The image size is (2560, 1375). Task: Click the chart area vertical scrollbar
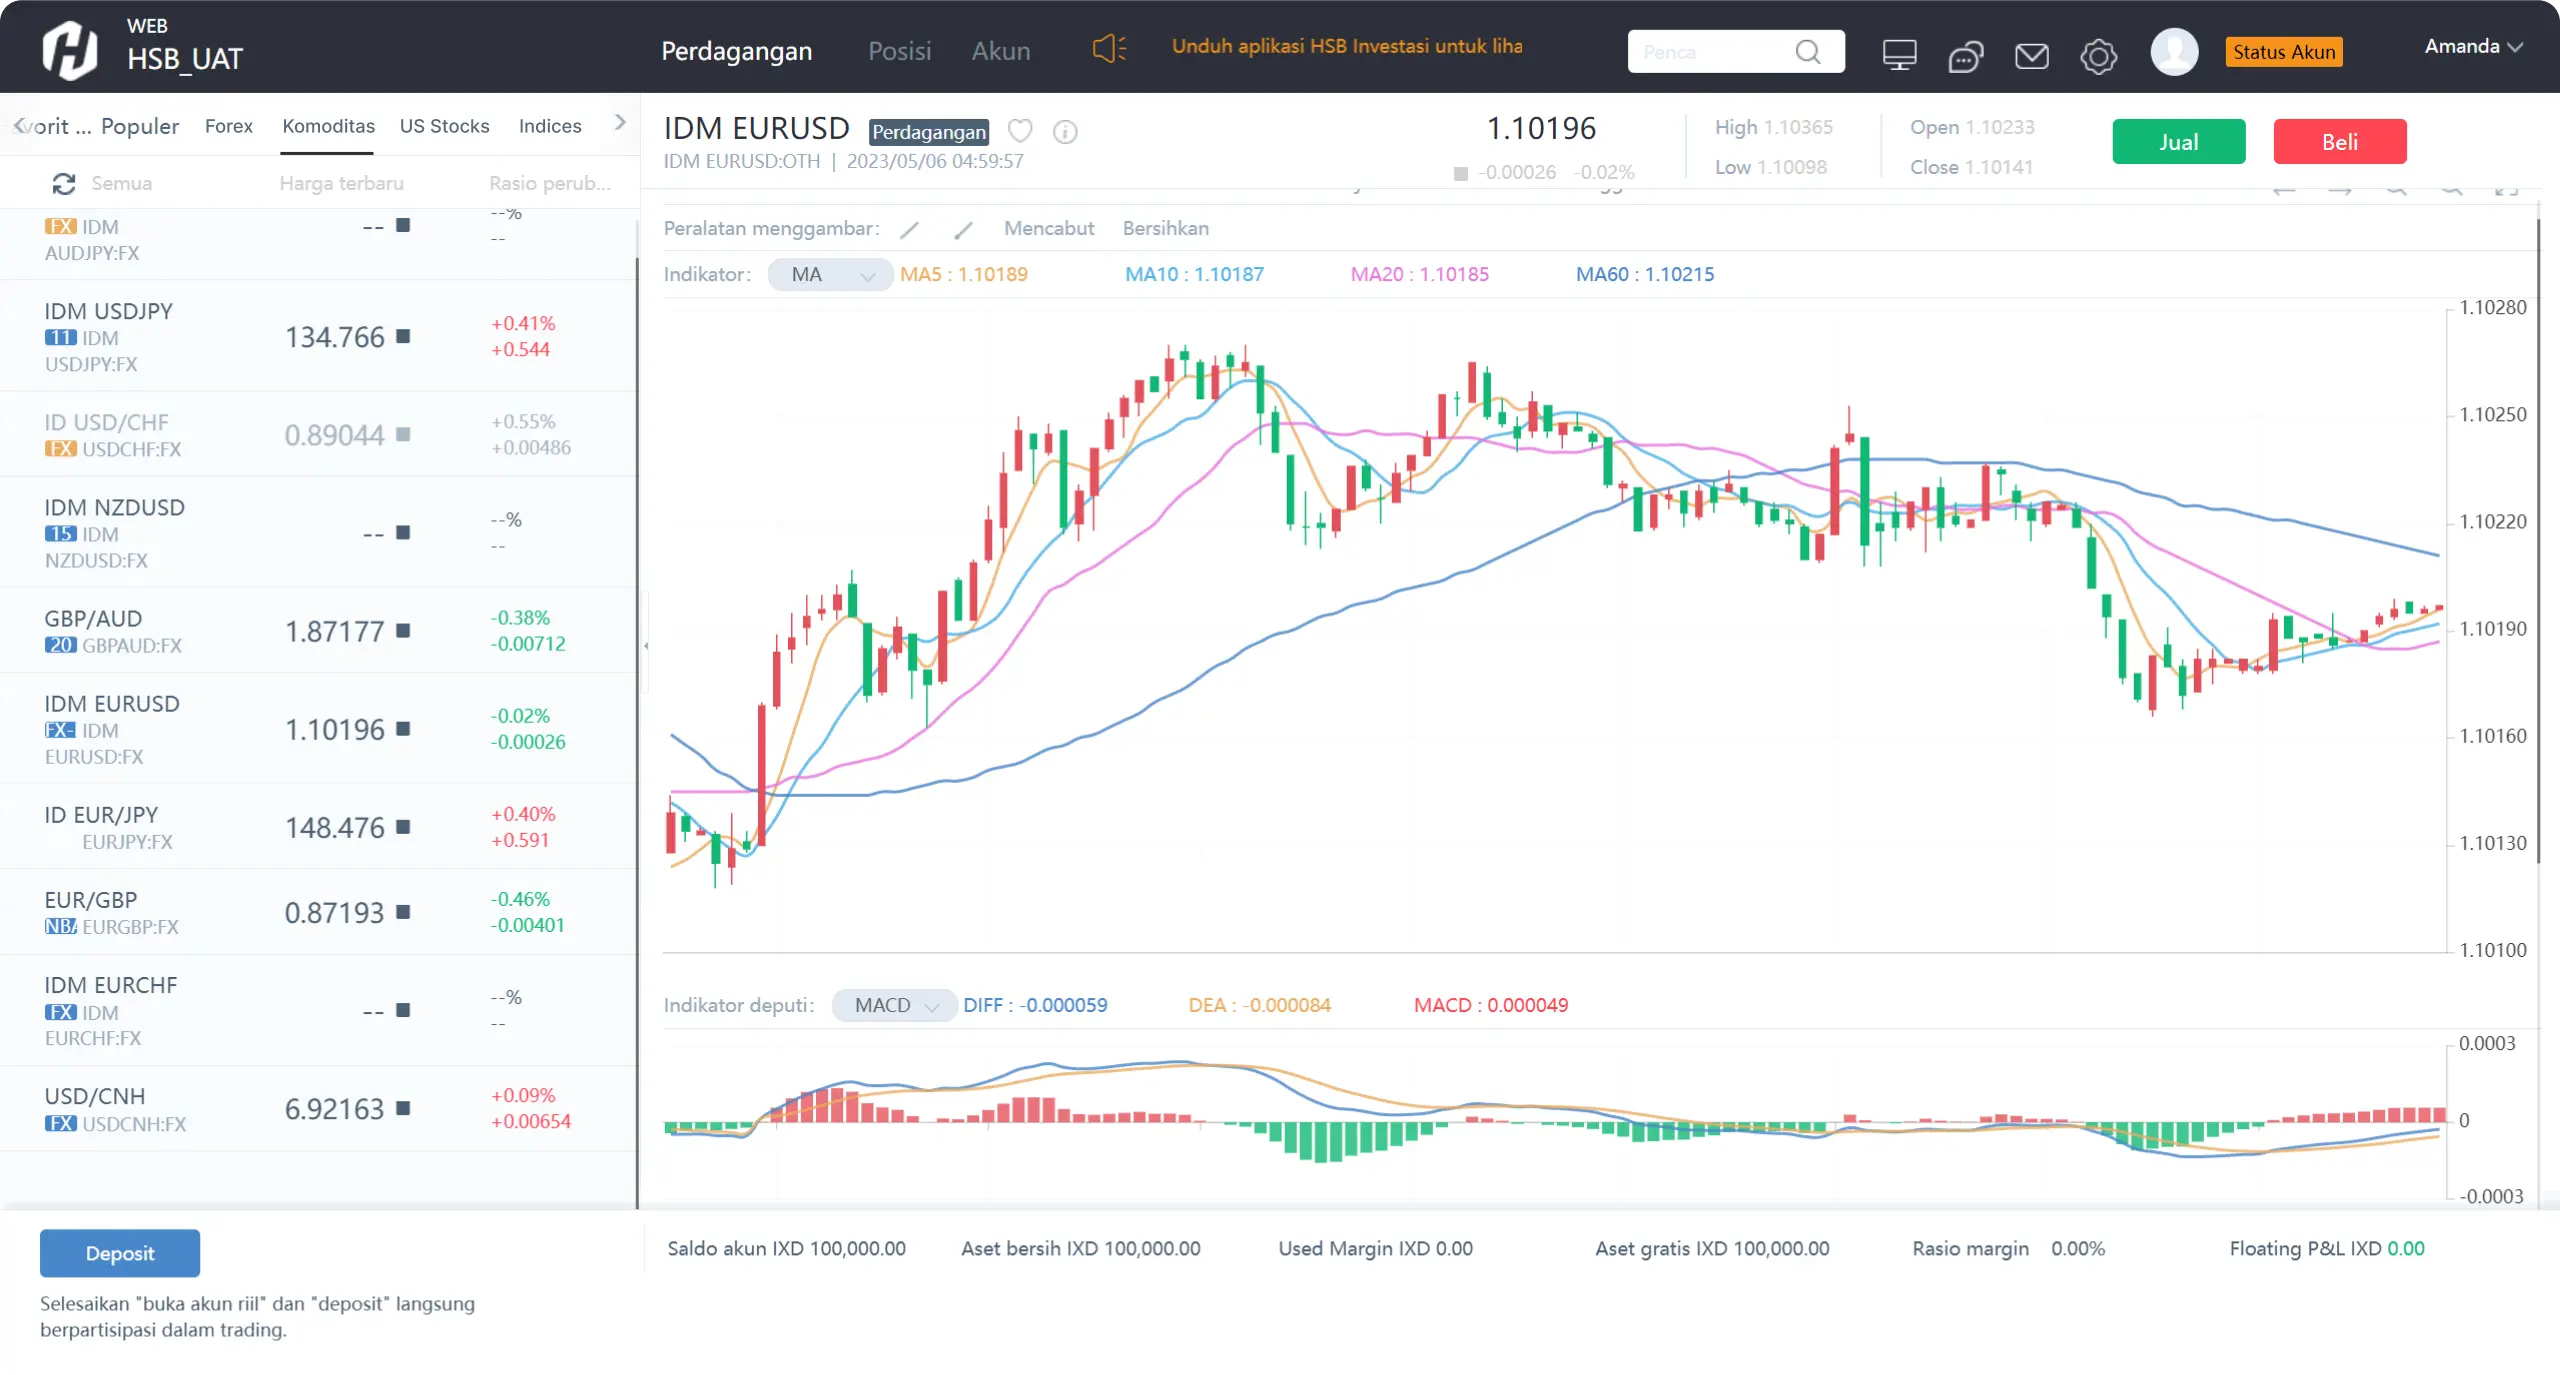tap(2538, 540)
